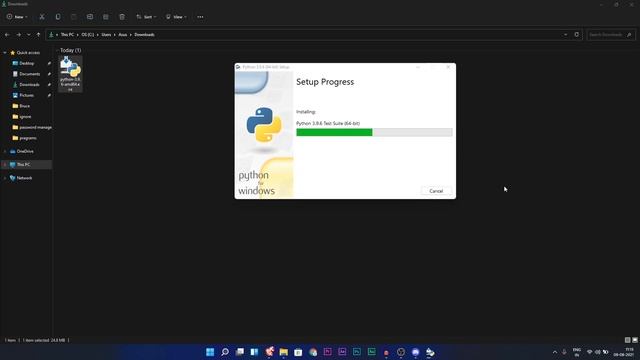
Task: Click the clock and date in the taskbar
Action: pyautogui.click(x=624, y=352)
